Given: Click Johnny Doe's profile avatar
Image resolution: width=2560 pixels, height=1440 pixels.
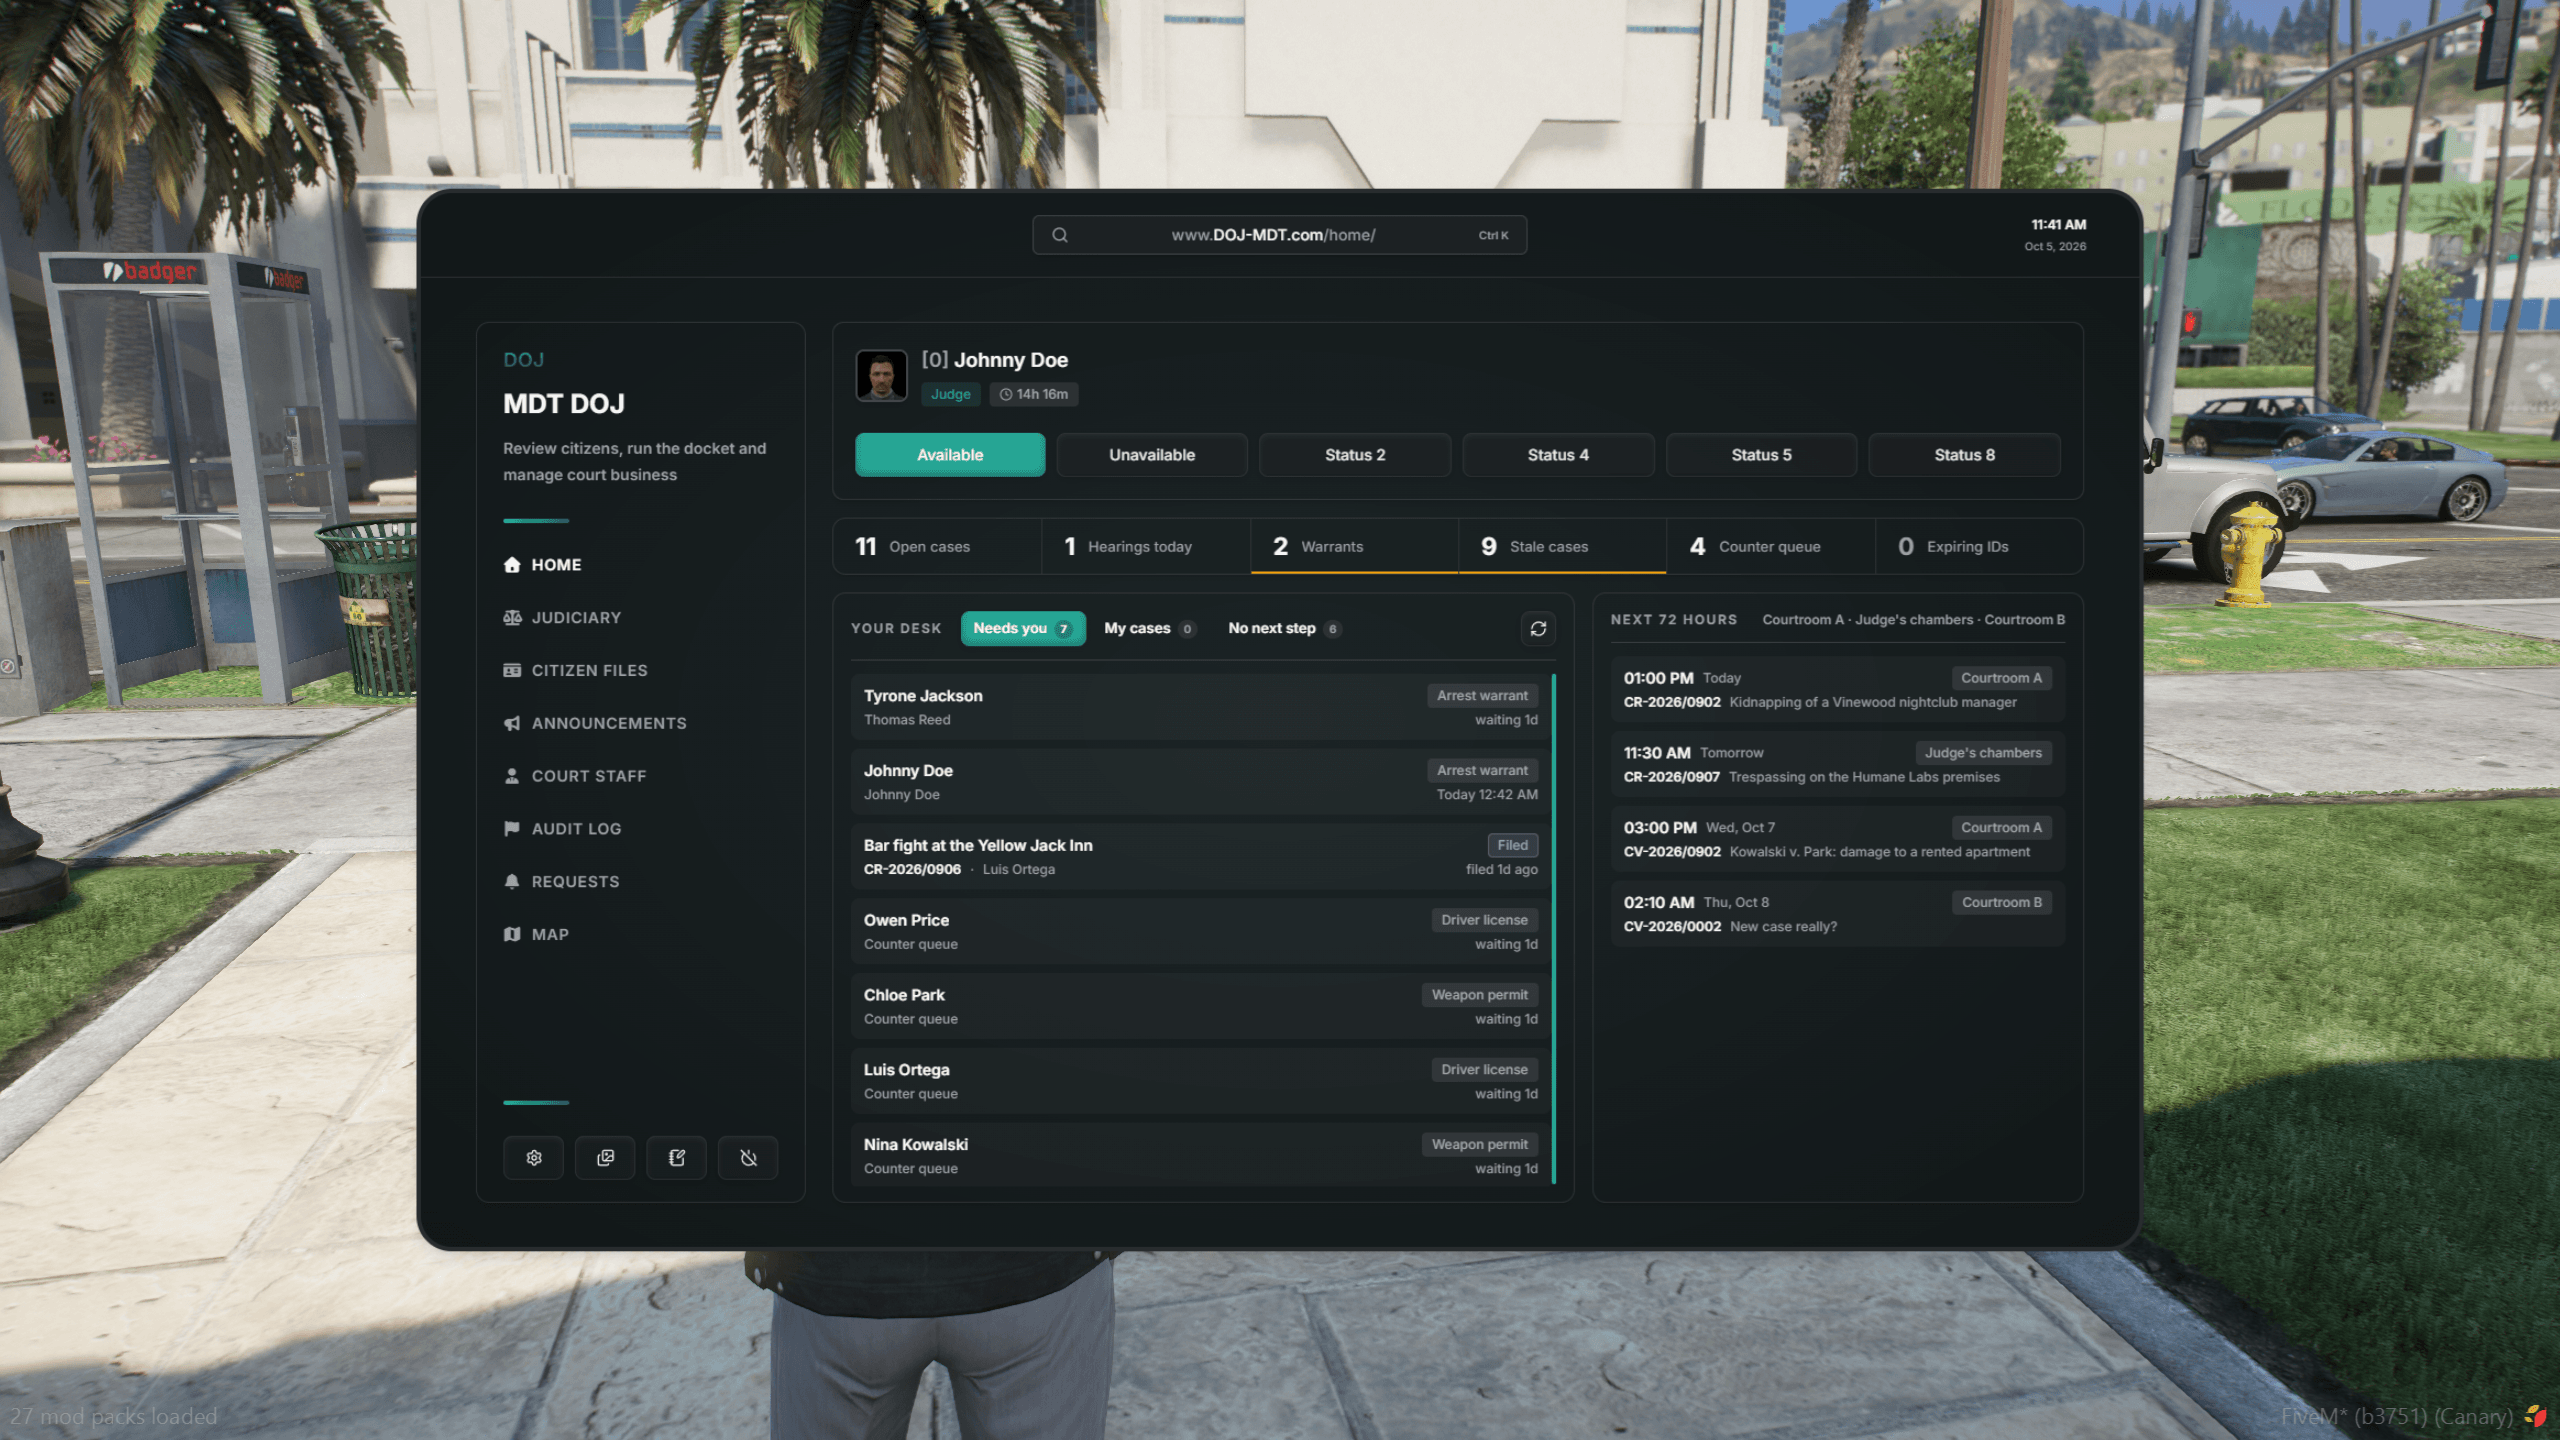Looking at the screenshot, I should point(881,376).
